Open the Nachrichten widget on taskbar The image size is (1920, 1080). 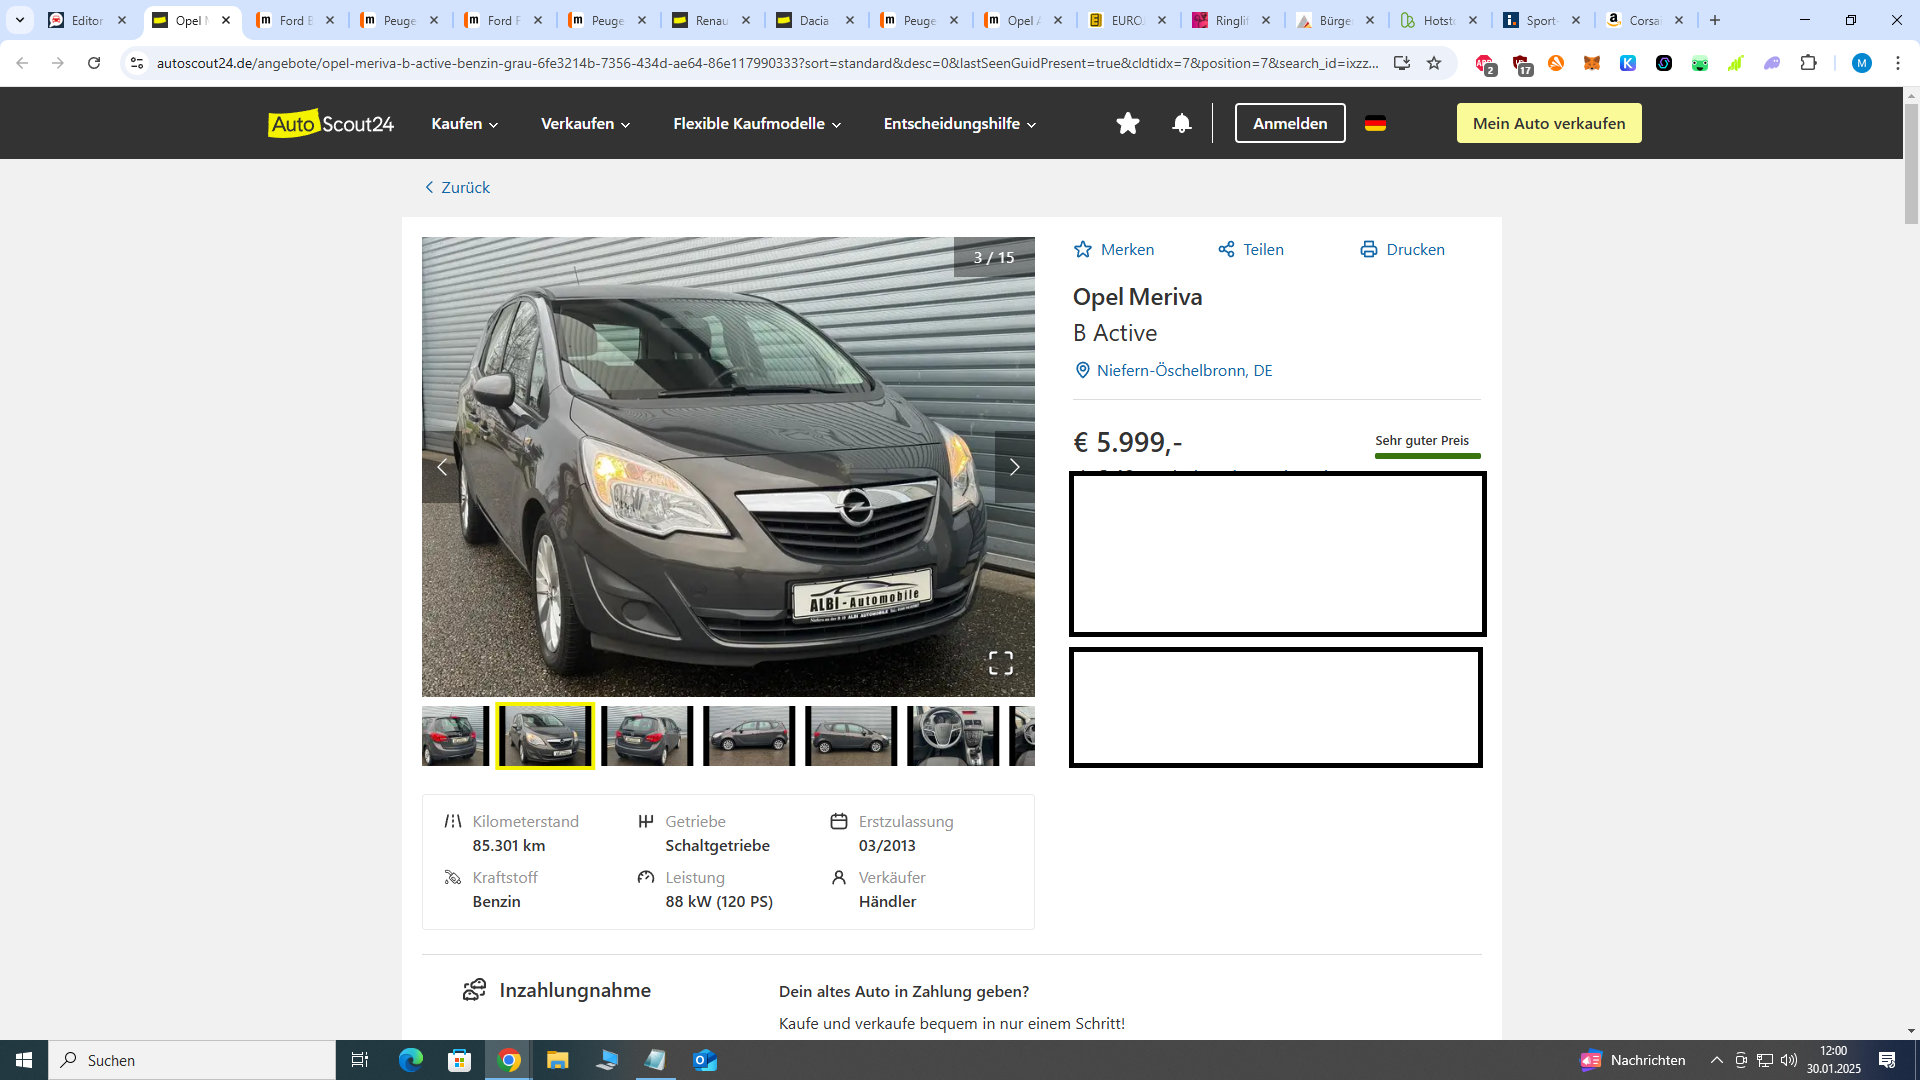coord(1633,1060)
